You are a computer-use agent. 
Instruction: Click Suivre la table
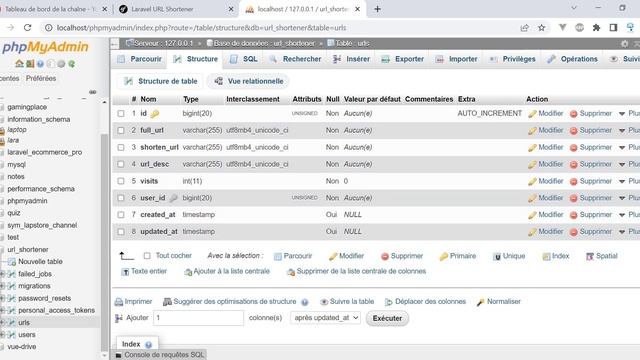(x=347, y=302)
